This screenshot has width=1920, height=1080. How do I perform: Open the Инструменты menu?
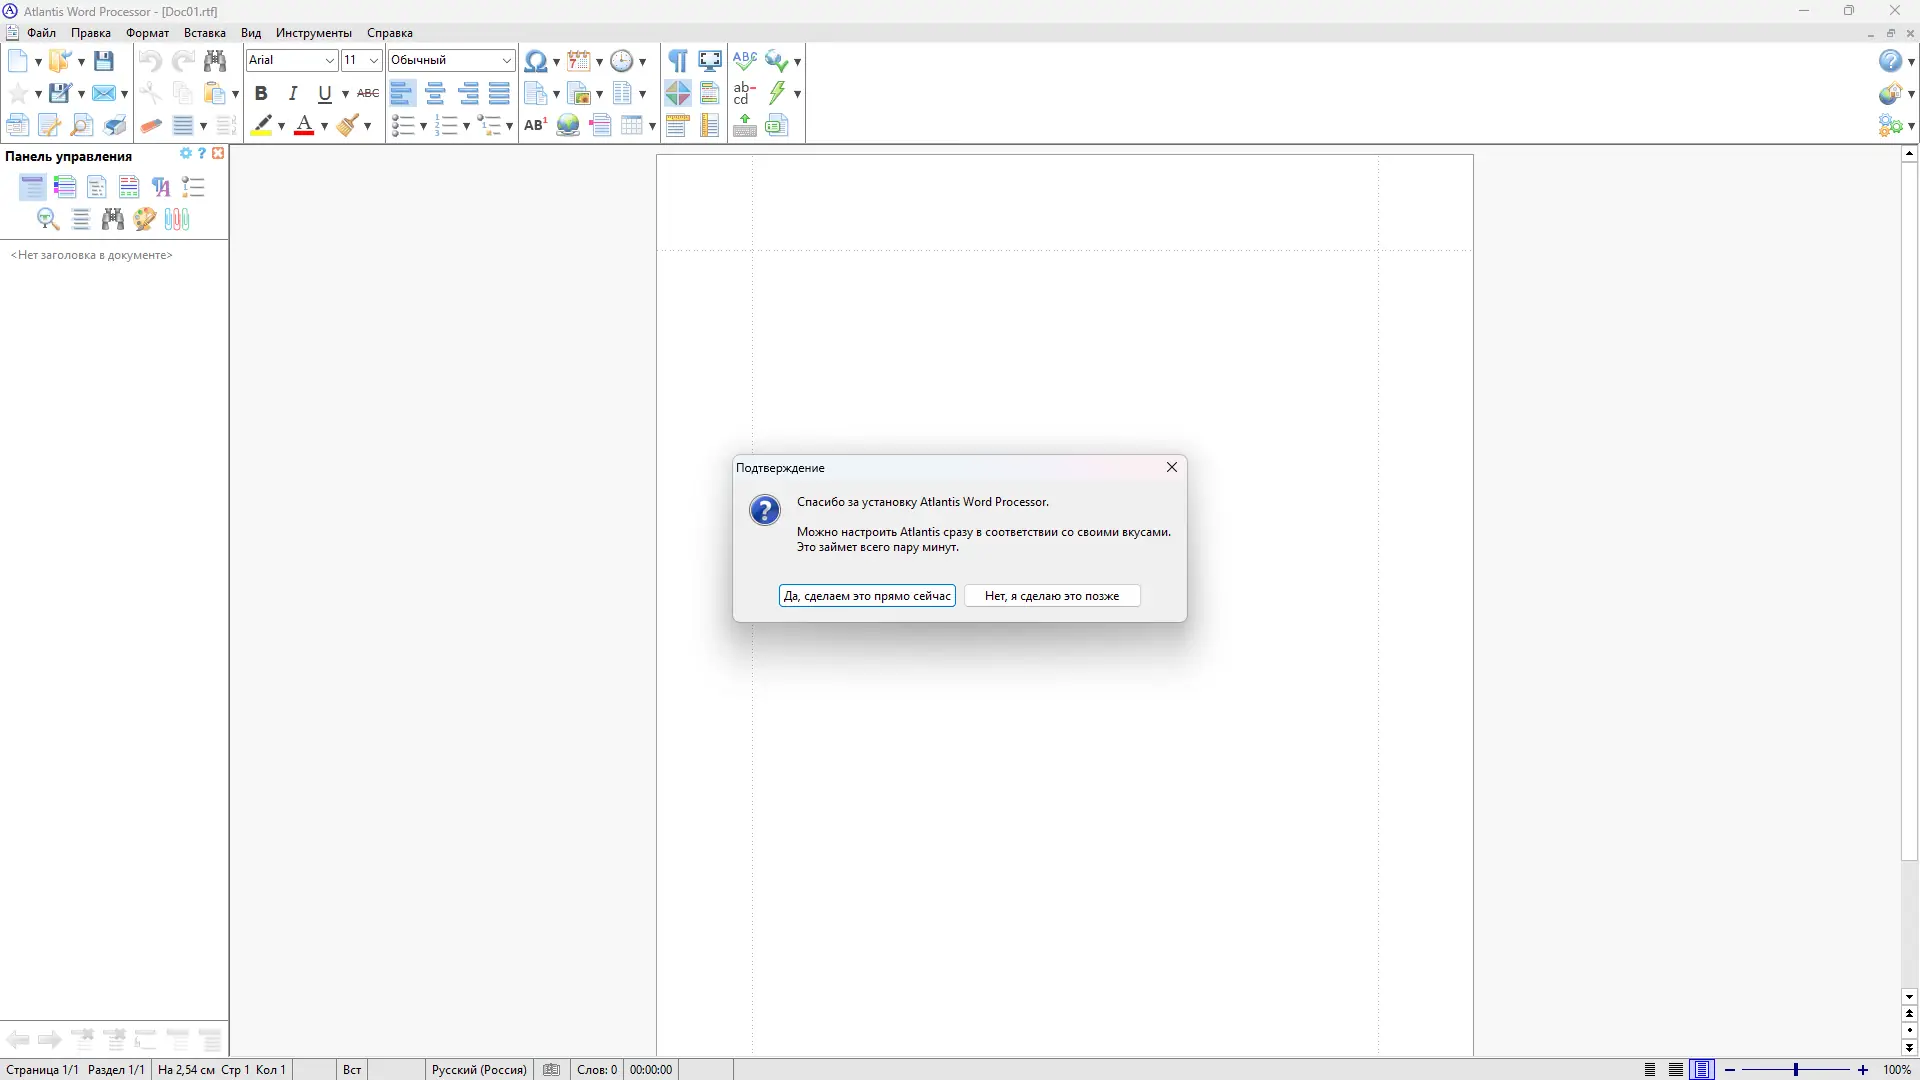tap(313, 33)
